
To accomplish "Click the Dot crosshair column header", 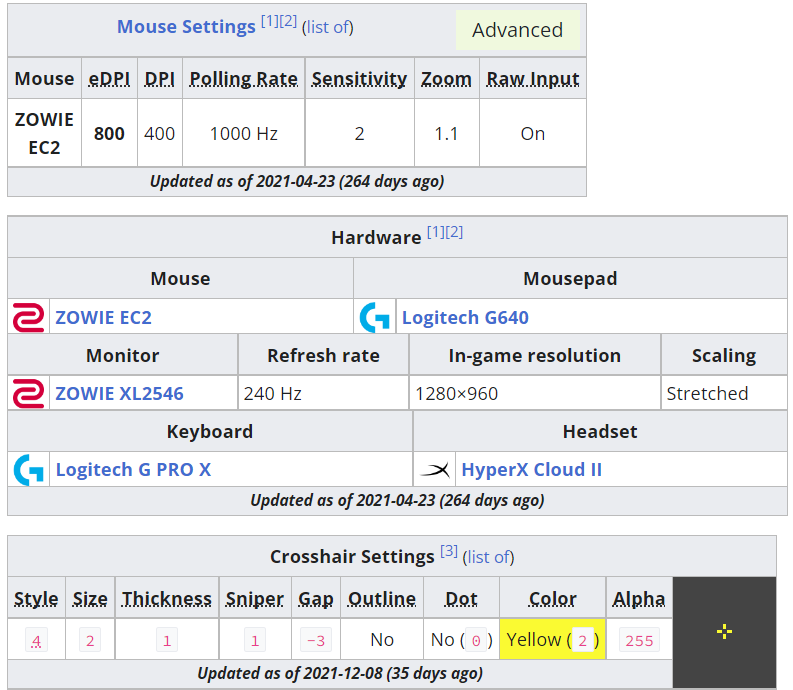I will [x=461, y=599].
